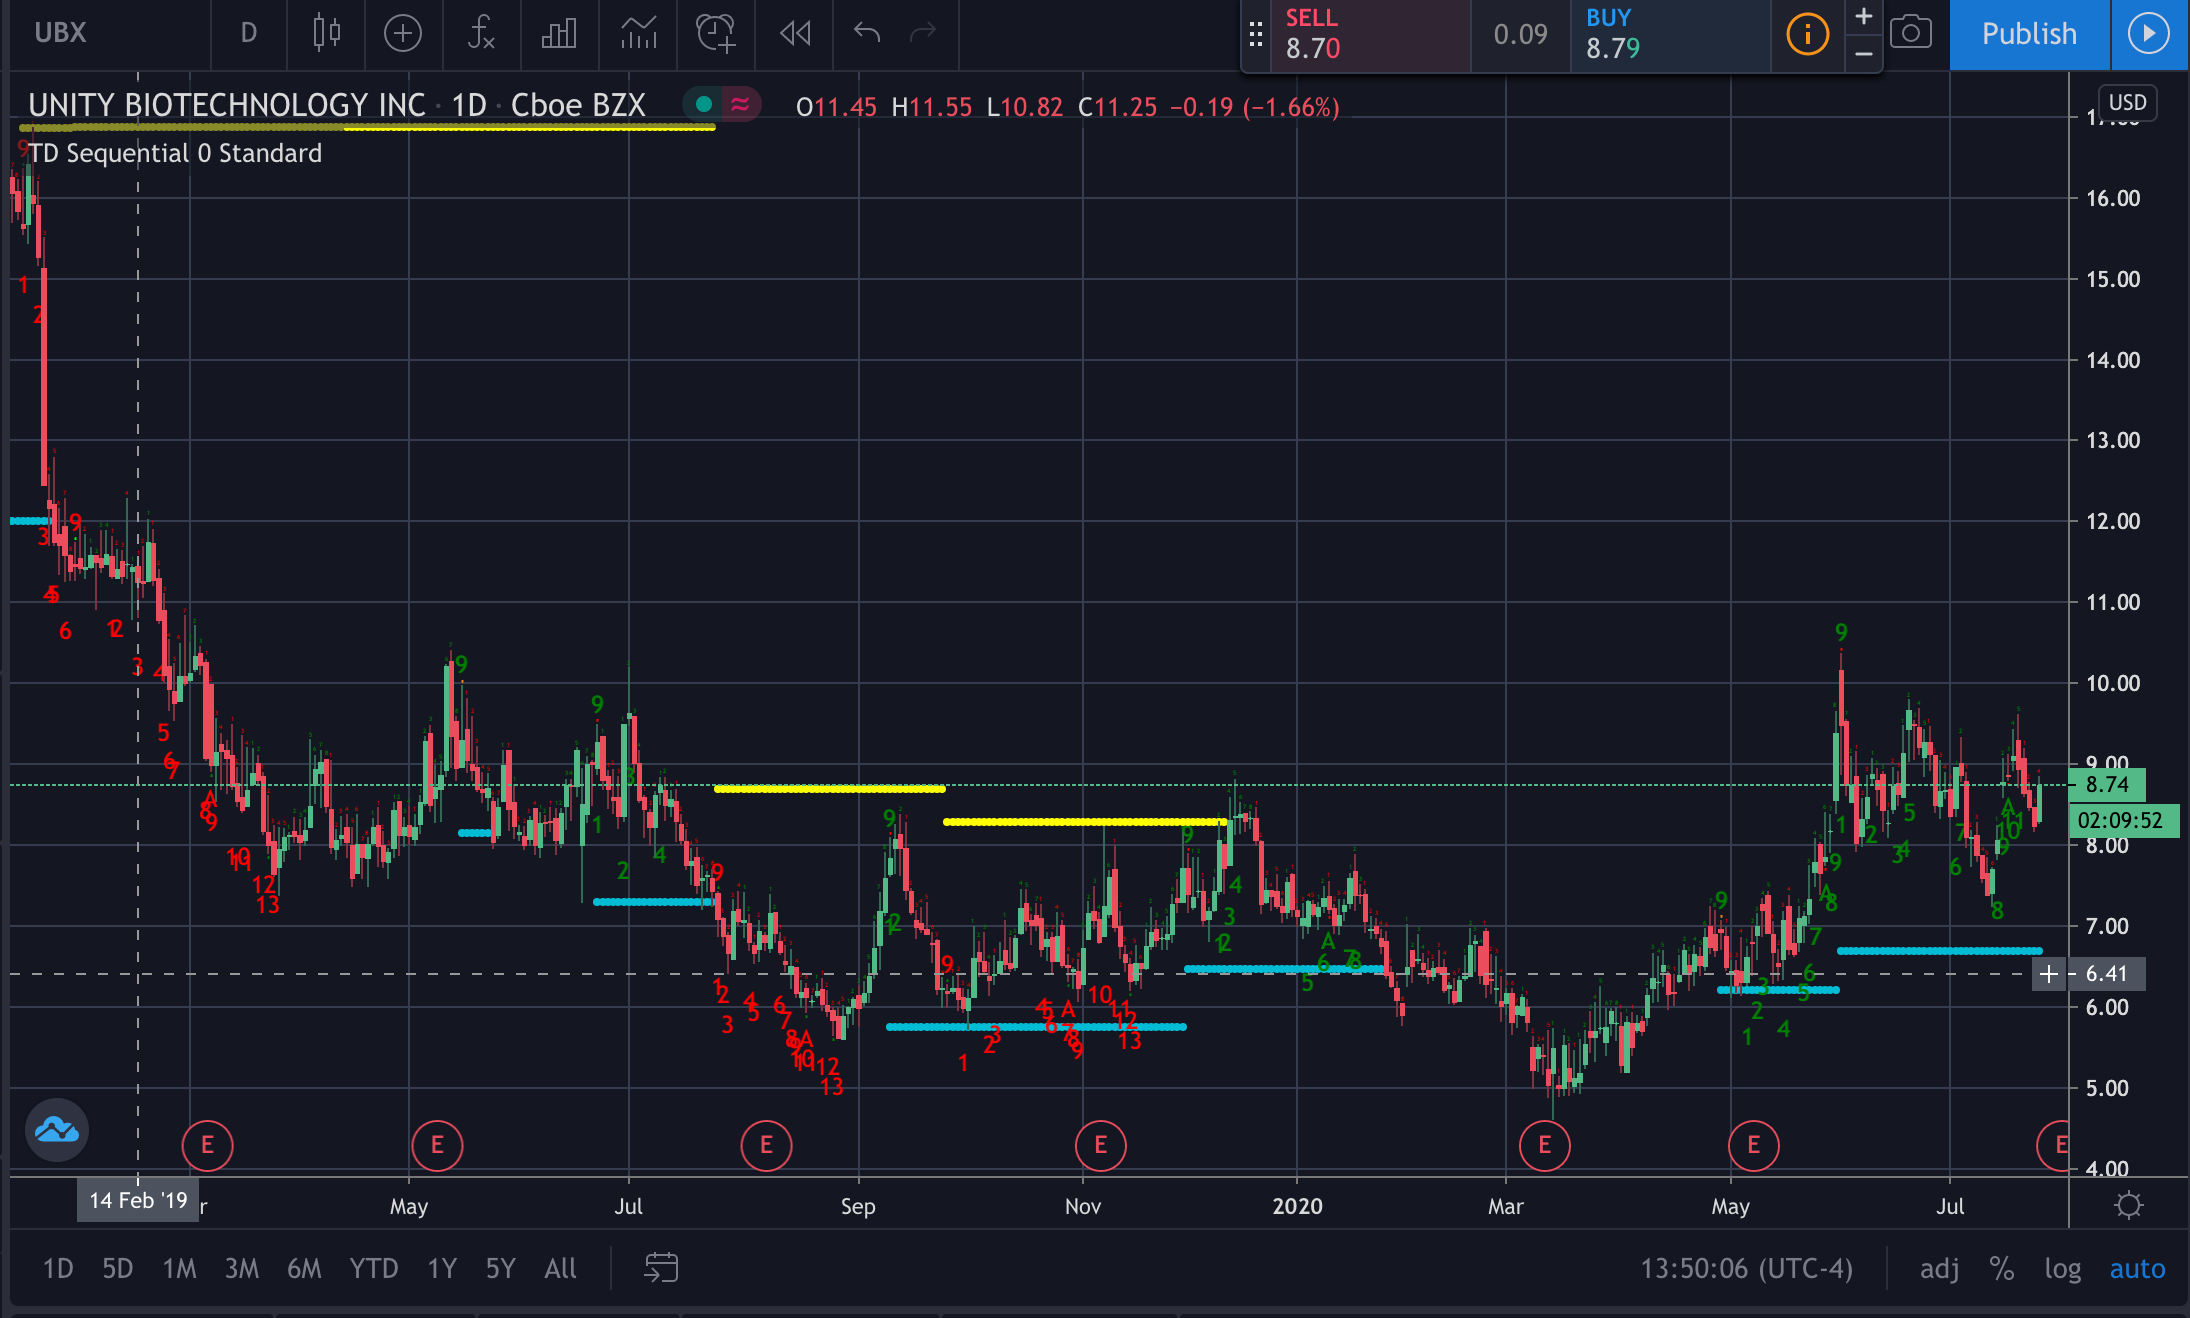Select the YTD date range tab

(x=373, y=1268)
